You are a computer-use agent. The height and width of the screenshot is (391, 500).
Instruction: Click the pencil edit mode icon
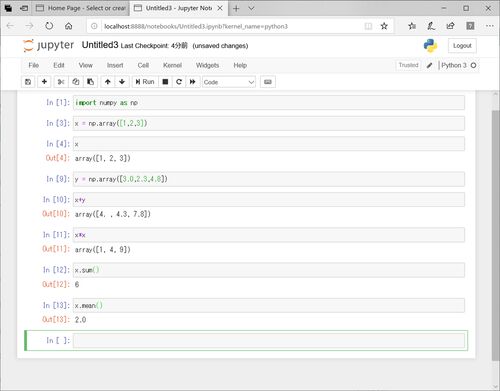(429, 65)
